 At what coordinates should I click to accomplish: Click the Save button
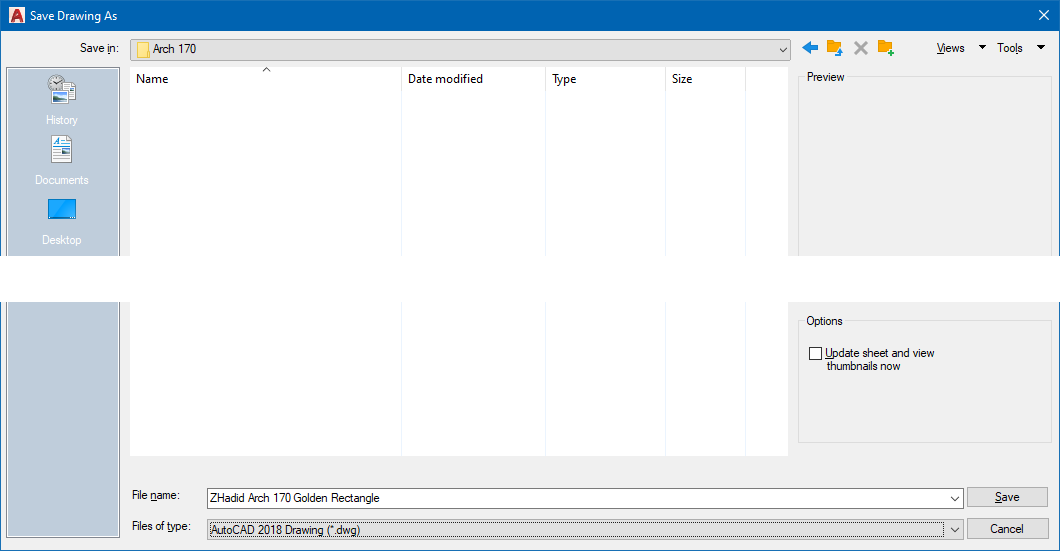[x=1007, y=497]
